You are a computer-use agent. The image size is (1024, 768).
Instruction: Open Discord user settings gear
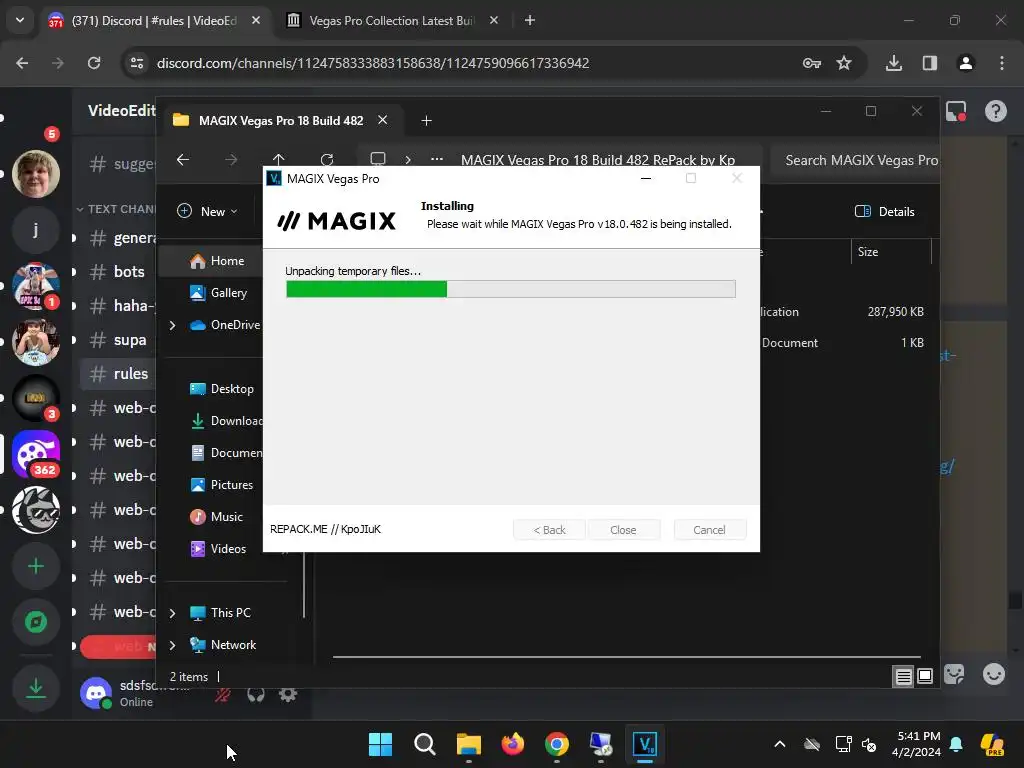click(288, 694)
